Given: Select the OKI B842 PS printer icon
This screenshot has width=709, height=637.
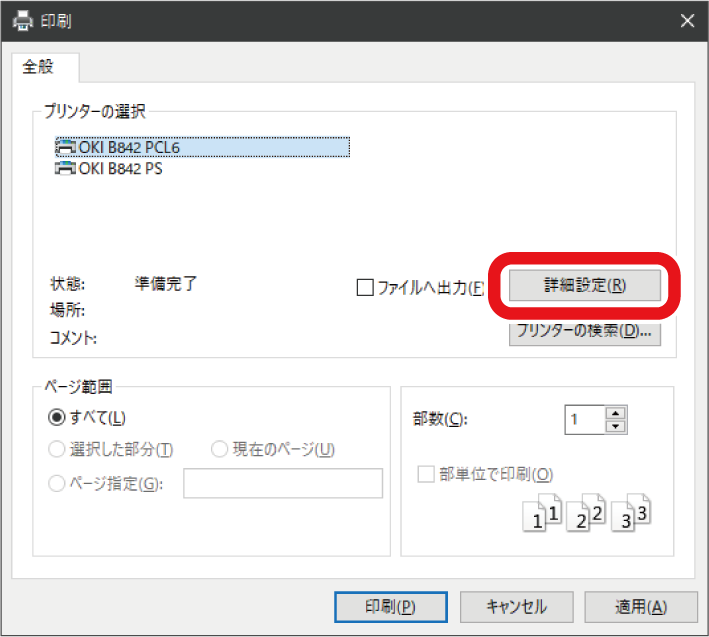Looking at the screenshot, I should click(x=66, y=168).
